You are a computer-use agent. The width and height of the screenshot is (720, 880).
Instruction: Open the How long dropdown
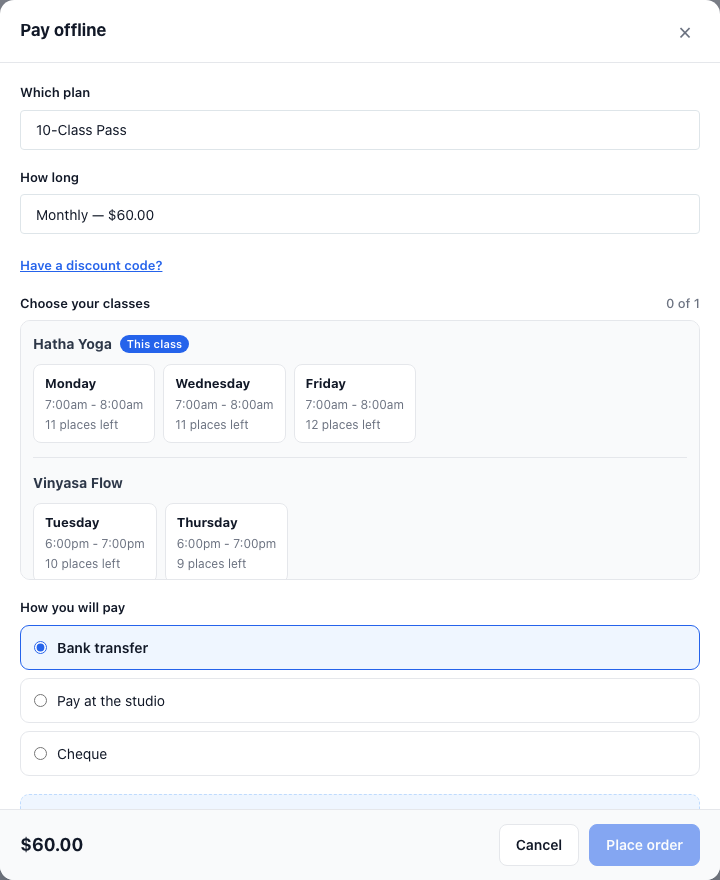point(360,214)
